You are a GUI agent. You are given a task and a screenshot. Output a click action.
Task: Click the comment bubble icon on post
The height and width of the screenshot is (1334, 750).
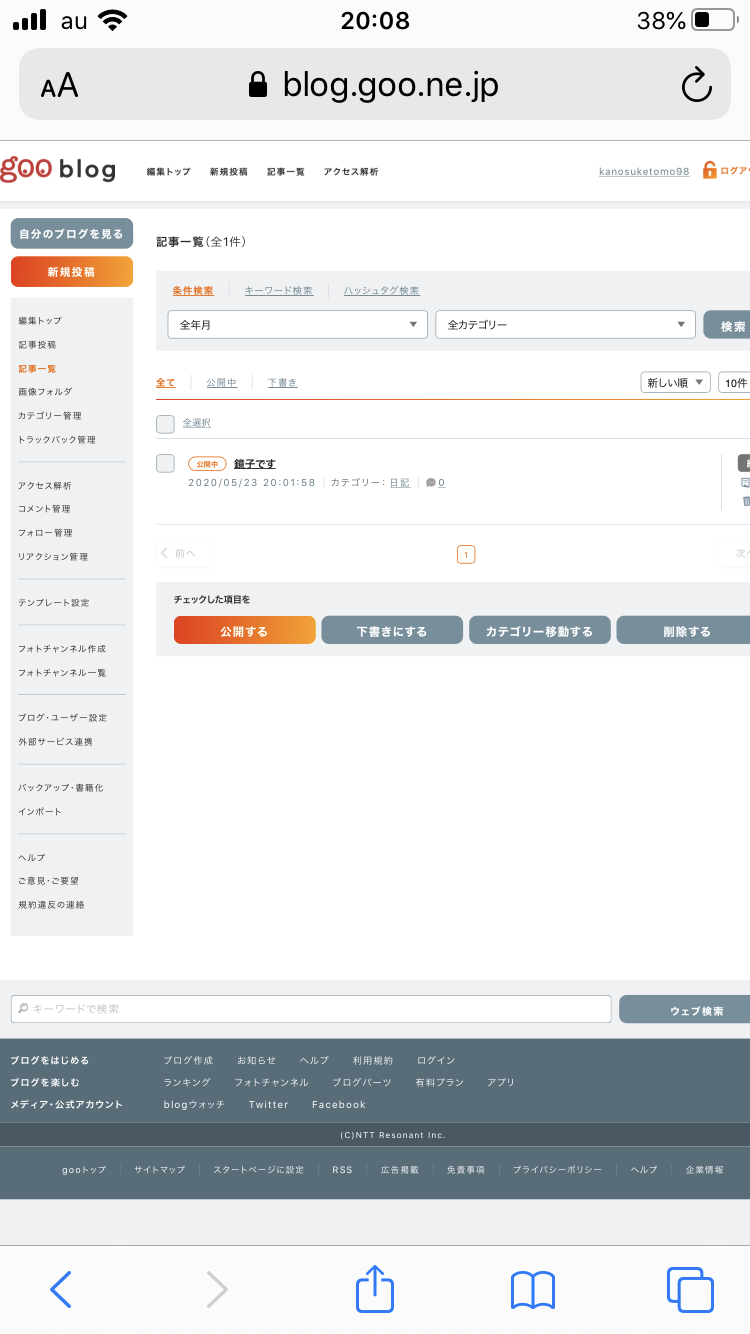431,482
